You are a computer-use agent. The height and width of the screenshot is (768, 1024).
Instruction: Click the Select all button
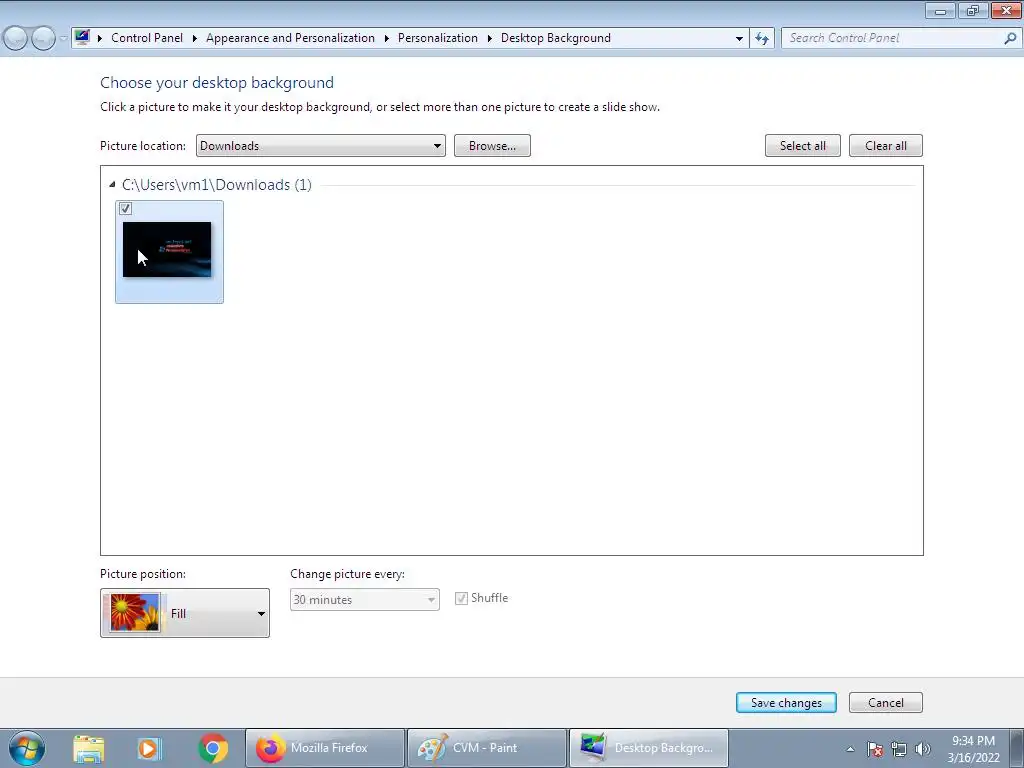pos(803,146)
